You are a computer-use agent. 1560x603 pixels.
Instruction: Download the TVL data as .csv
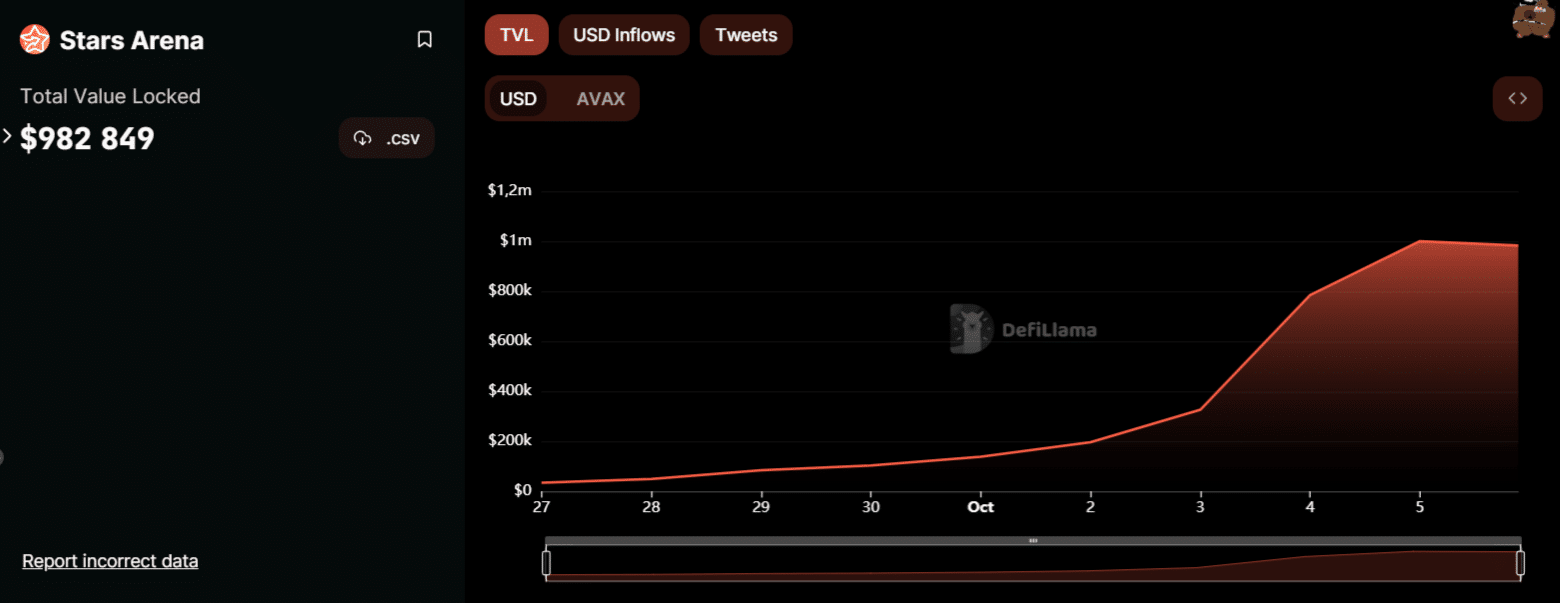click(387, 138)
